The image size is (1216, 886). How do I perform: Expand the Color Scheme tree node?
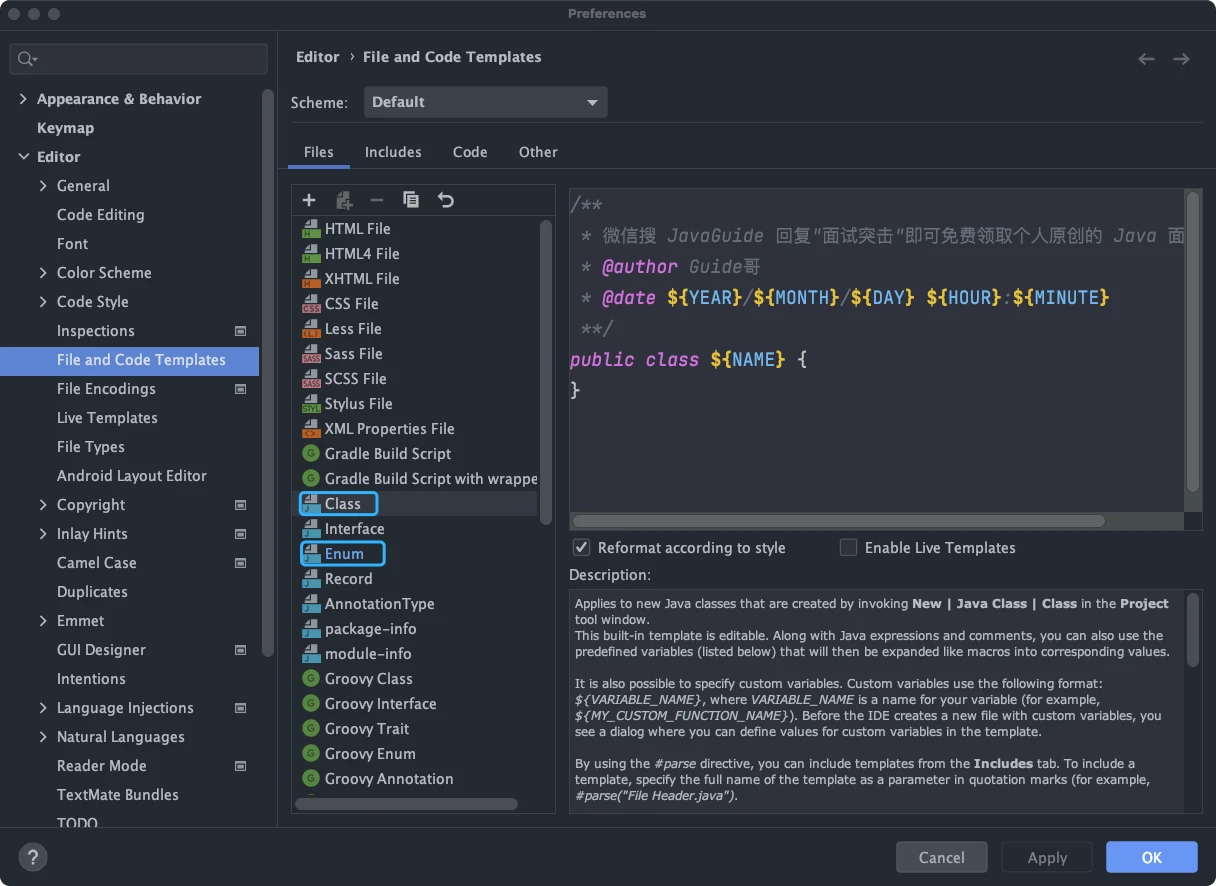(43, 273)
